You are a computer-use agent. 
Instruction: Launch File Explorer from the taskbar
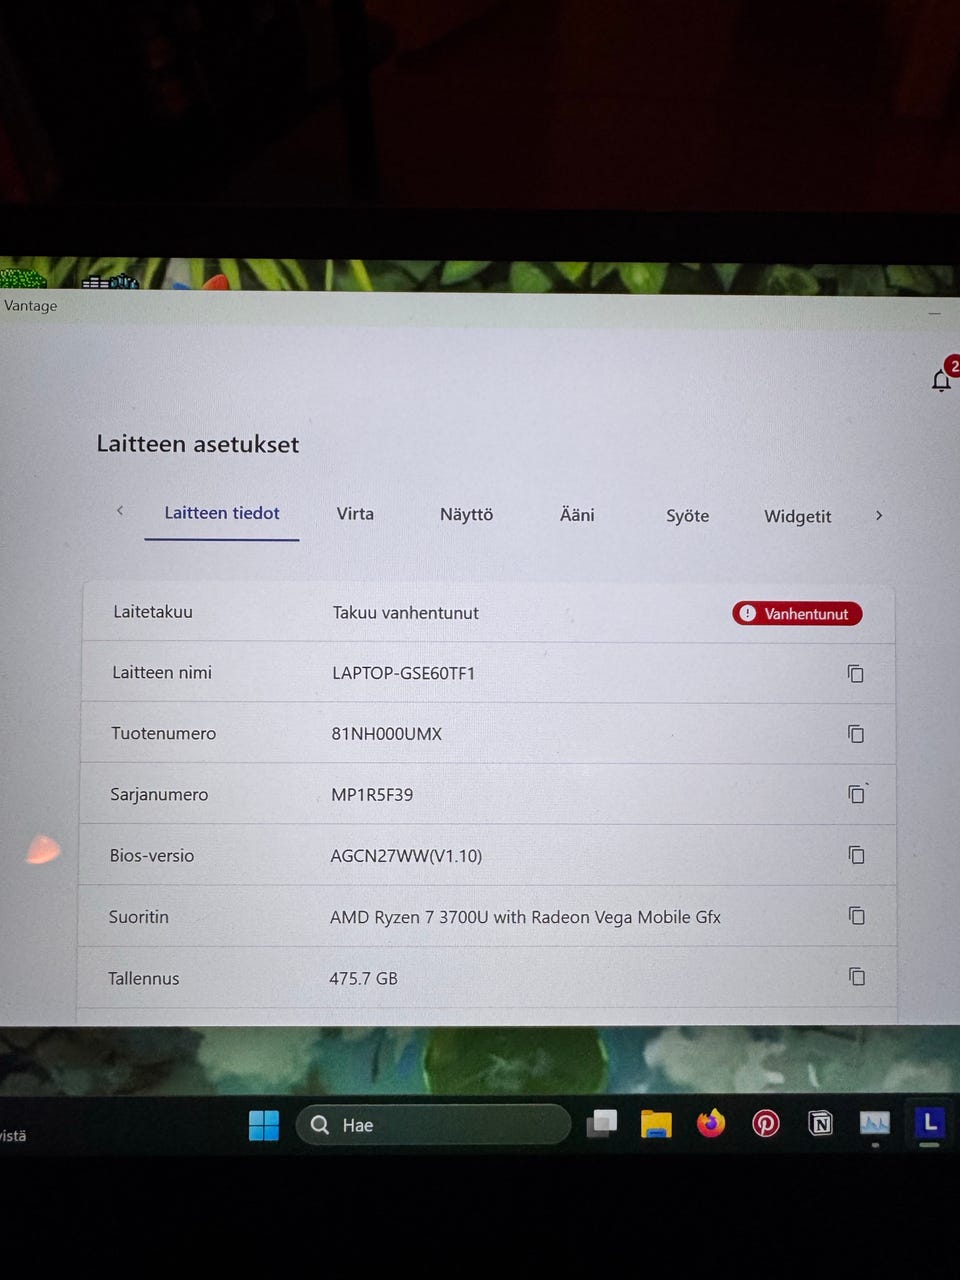[656, 1124]
